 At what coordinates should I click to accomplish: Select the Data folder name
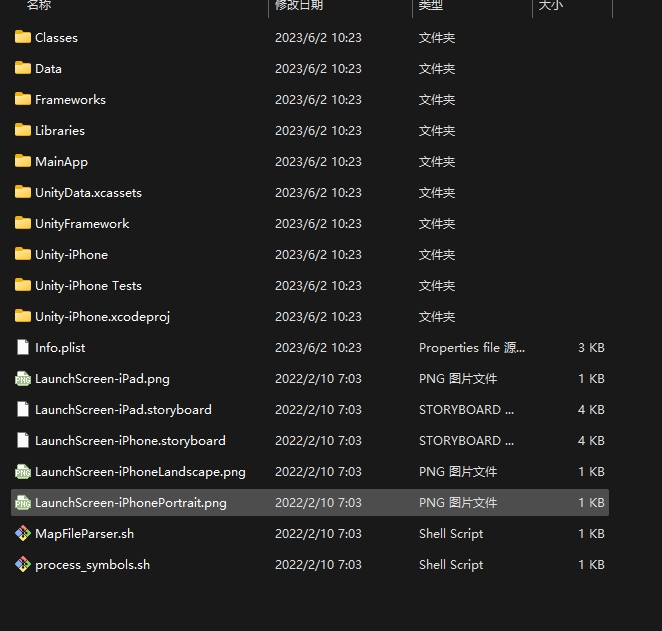pyautogui.click(x=48, y=68)
